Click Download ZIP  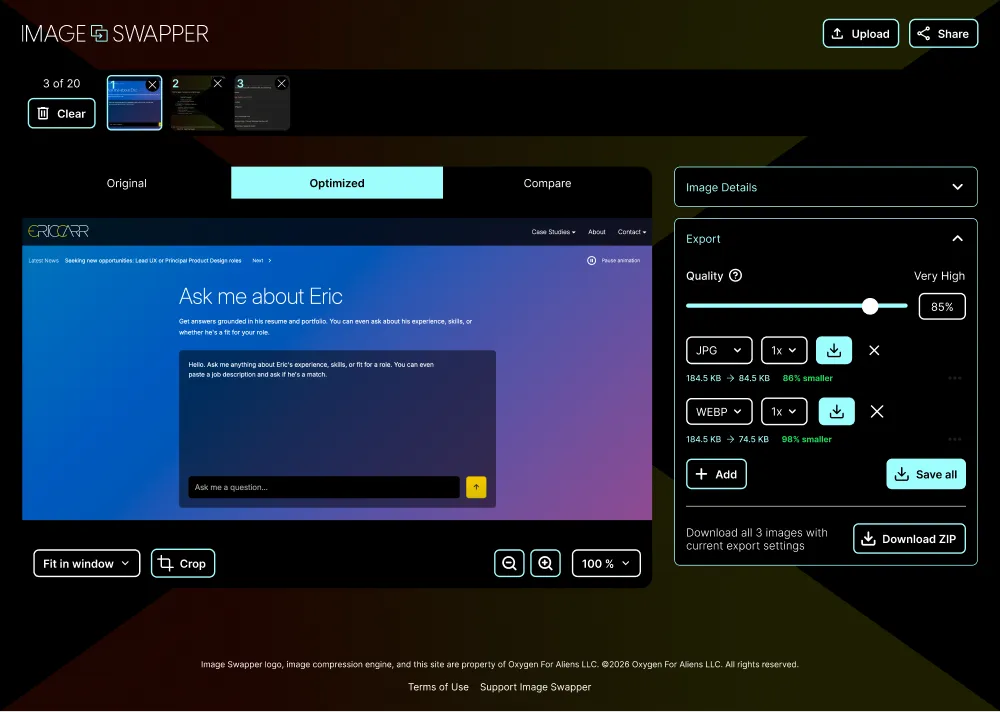(x=909, y=539)
